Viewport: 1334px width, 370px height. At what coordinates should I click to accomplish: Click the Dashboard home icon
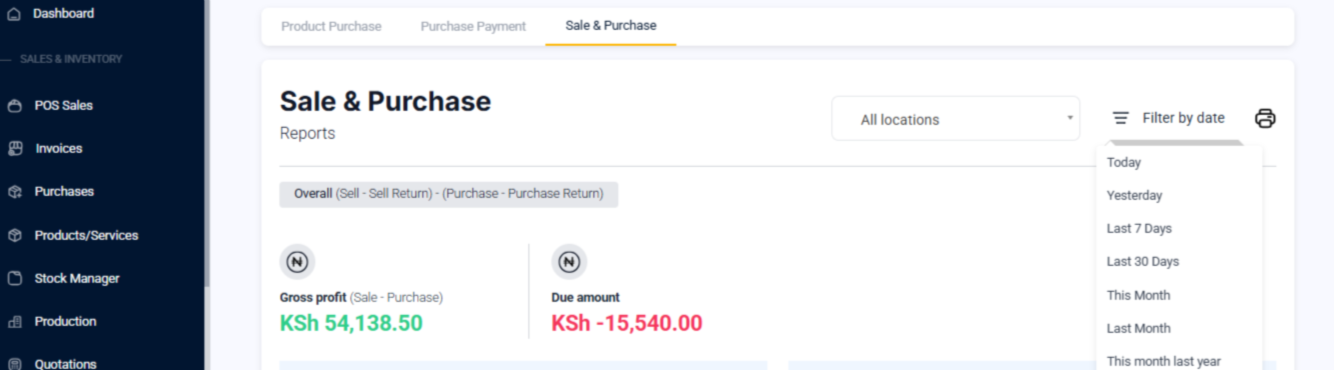(x=14, y=14)
